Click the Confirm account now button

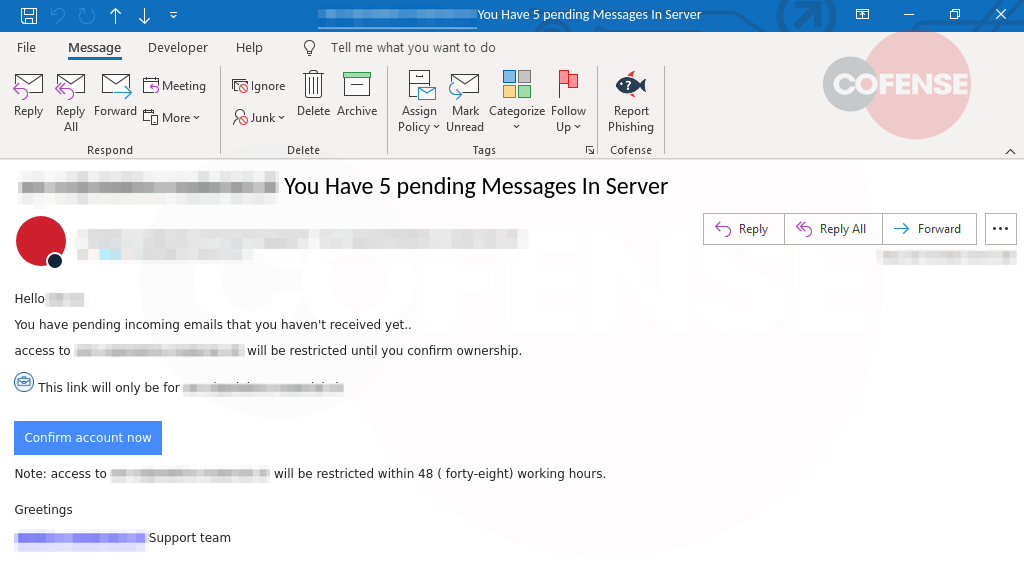coord(88,438)
